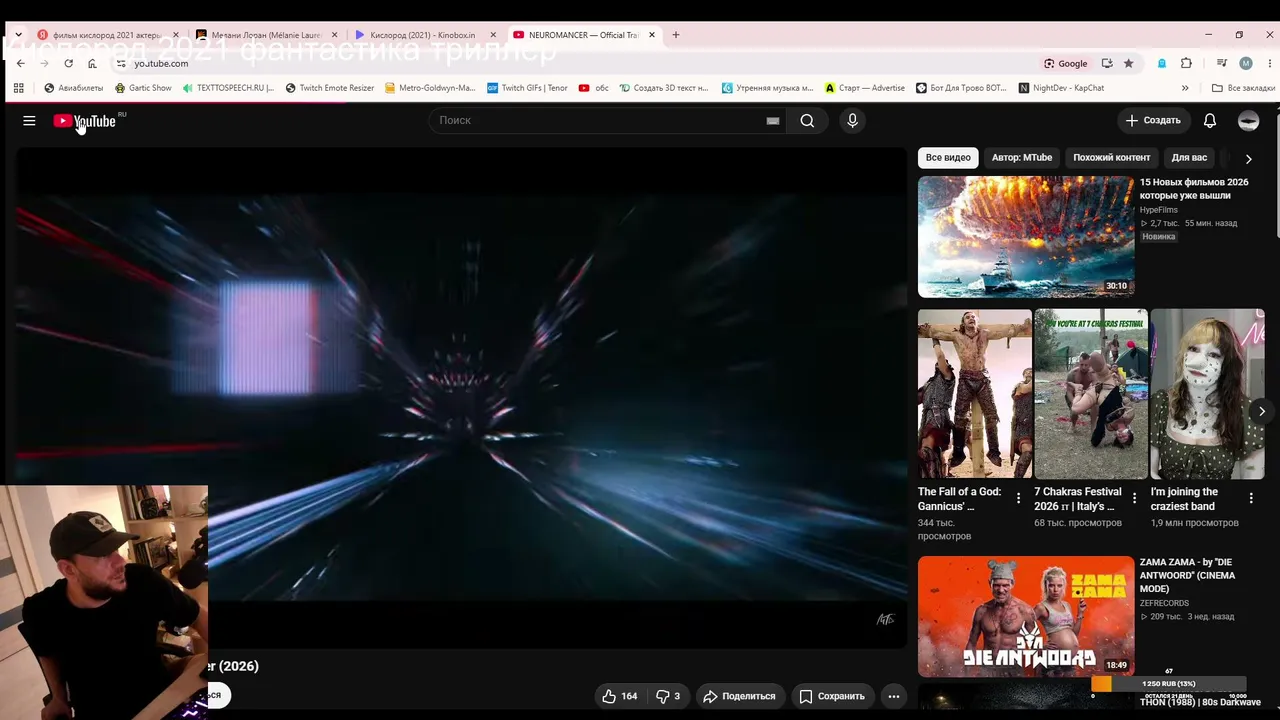Switch to the Мелани Лоран tab
Screen dimensions: 1280x720
(266, 35)
